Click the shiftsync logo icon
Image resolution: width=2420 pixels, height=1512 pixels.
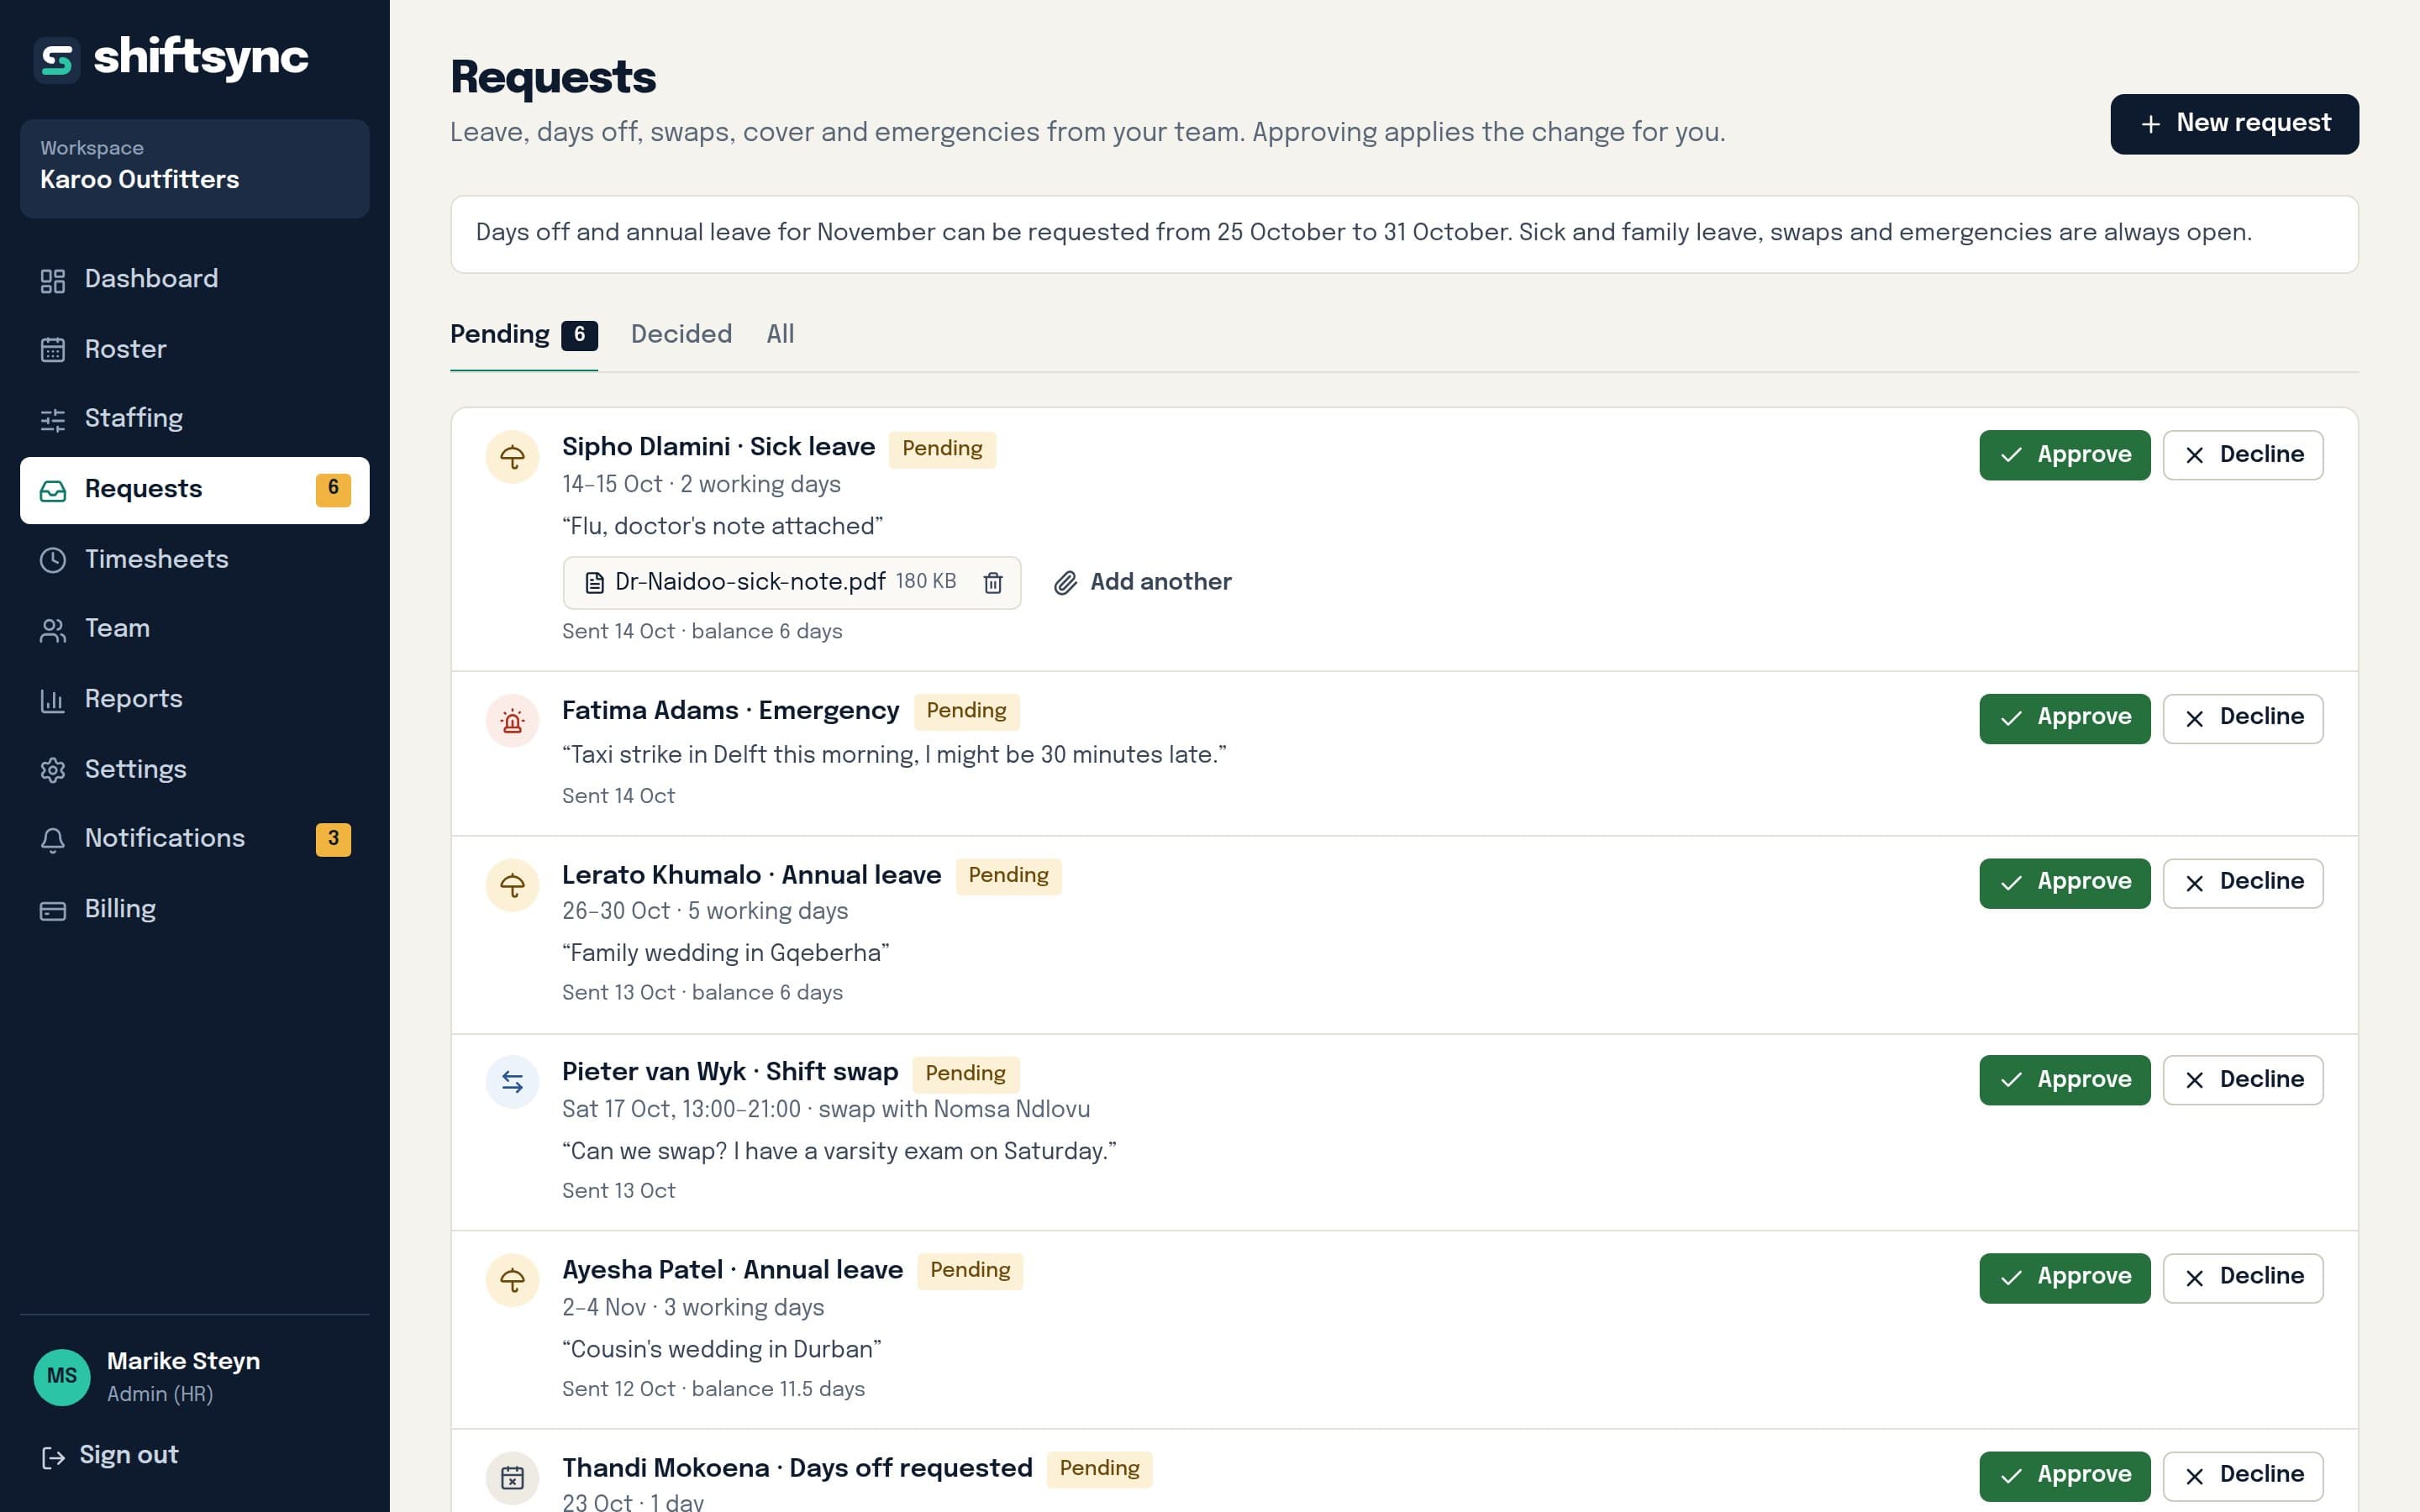pyautogui.click(x=57, y=60)
